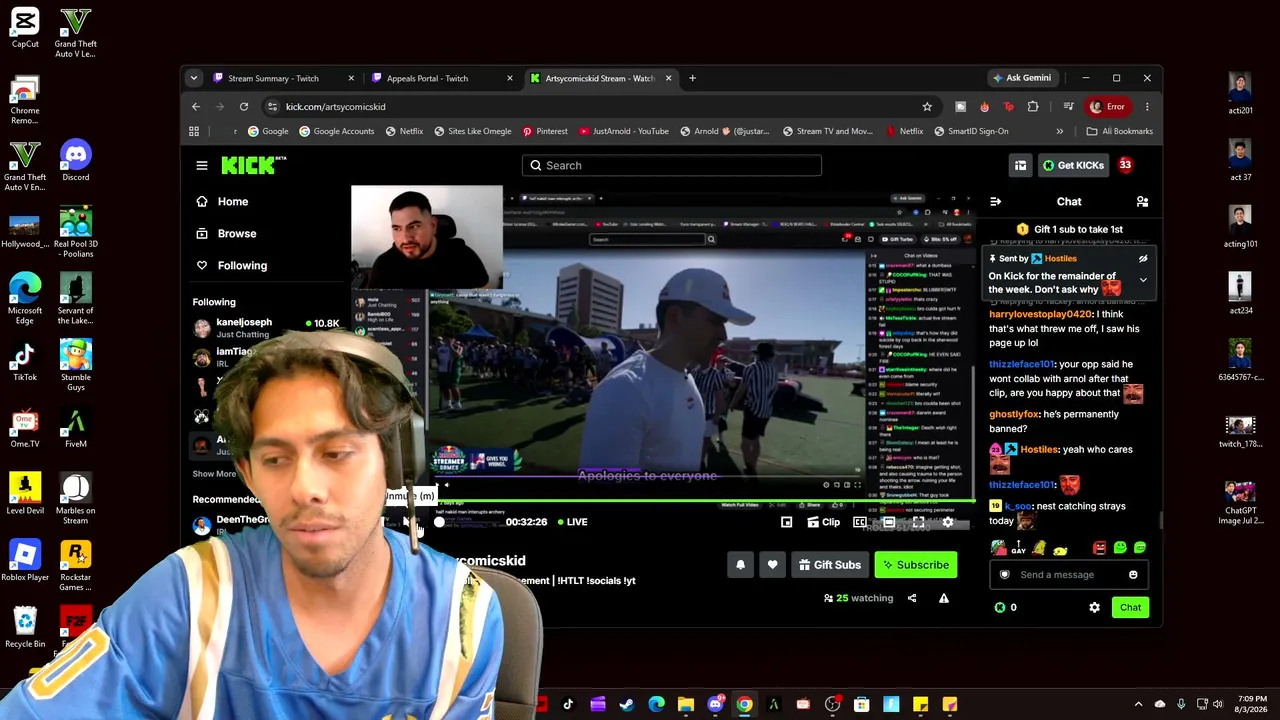Open Following in the sidebar
Image resolution: width=1280 pixels, height=720 pixels.
pyautogui.click(x=232, y=266)
